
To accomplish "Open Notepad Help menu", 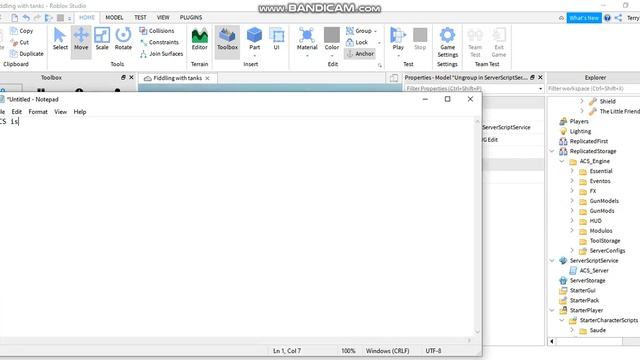I will 80,111.
